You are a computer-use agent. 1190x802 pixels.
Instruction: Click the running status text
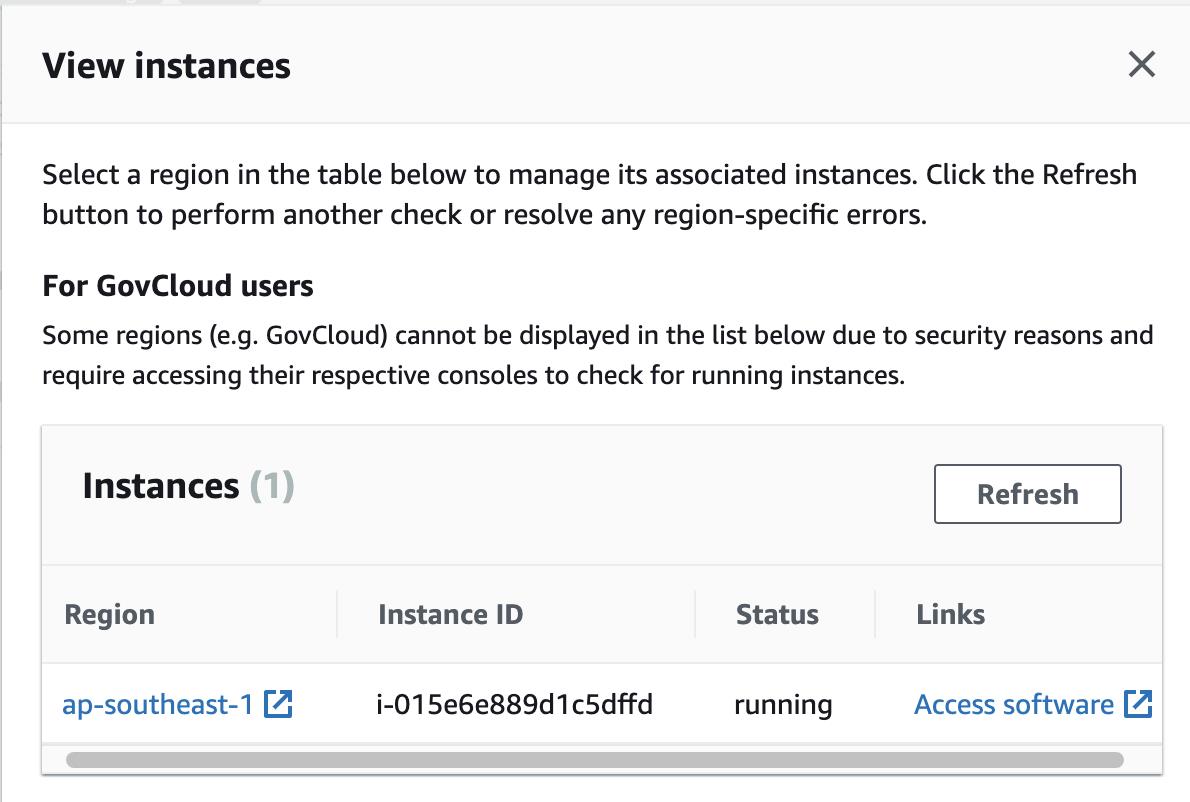pyautogui.click(x=783, y=704)
